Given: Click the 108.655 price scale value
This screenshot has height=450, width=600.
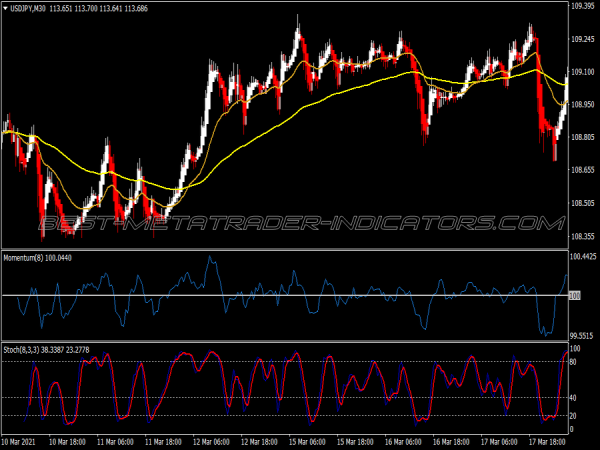Looking at the screenshot, I should pyautogui.click(x=583, y=170).
